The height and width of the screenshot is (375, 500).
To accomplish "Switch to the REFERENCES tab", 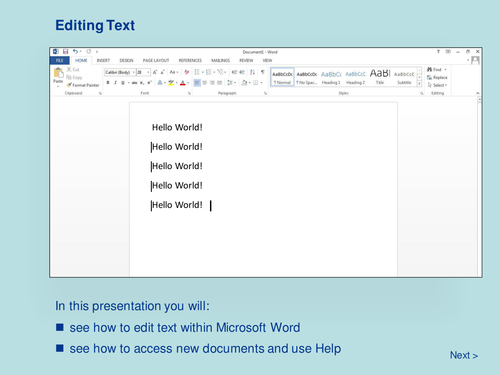I will 190,60.
